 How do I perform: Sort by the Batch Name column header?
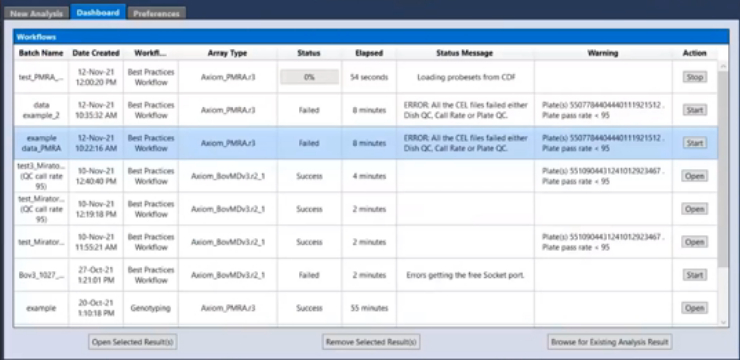coord(41,53)
